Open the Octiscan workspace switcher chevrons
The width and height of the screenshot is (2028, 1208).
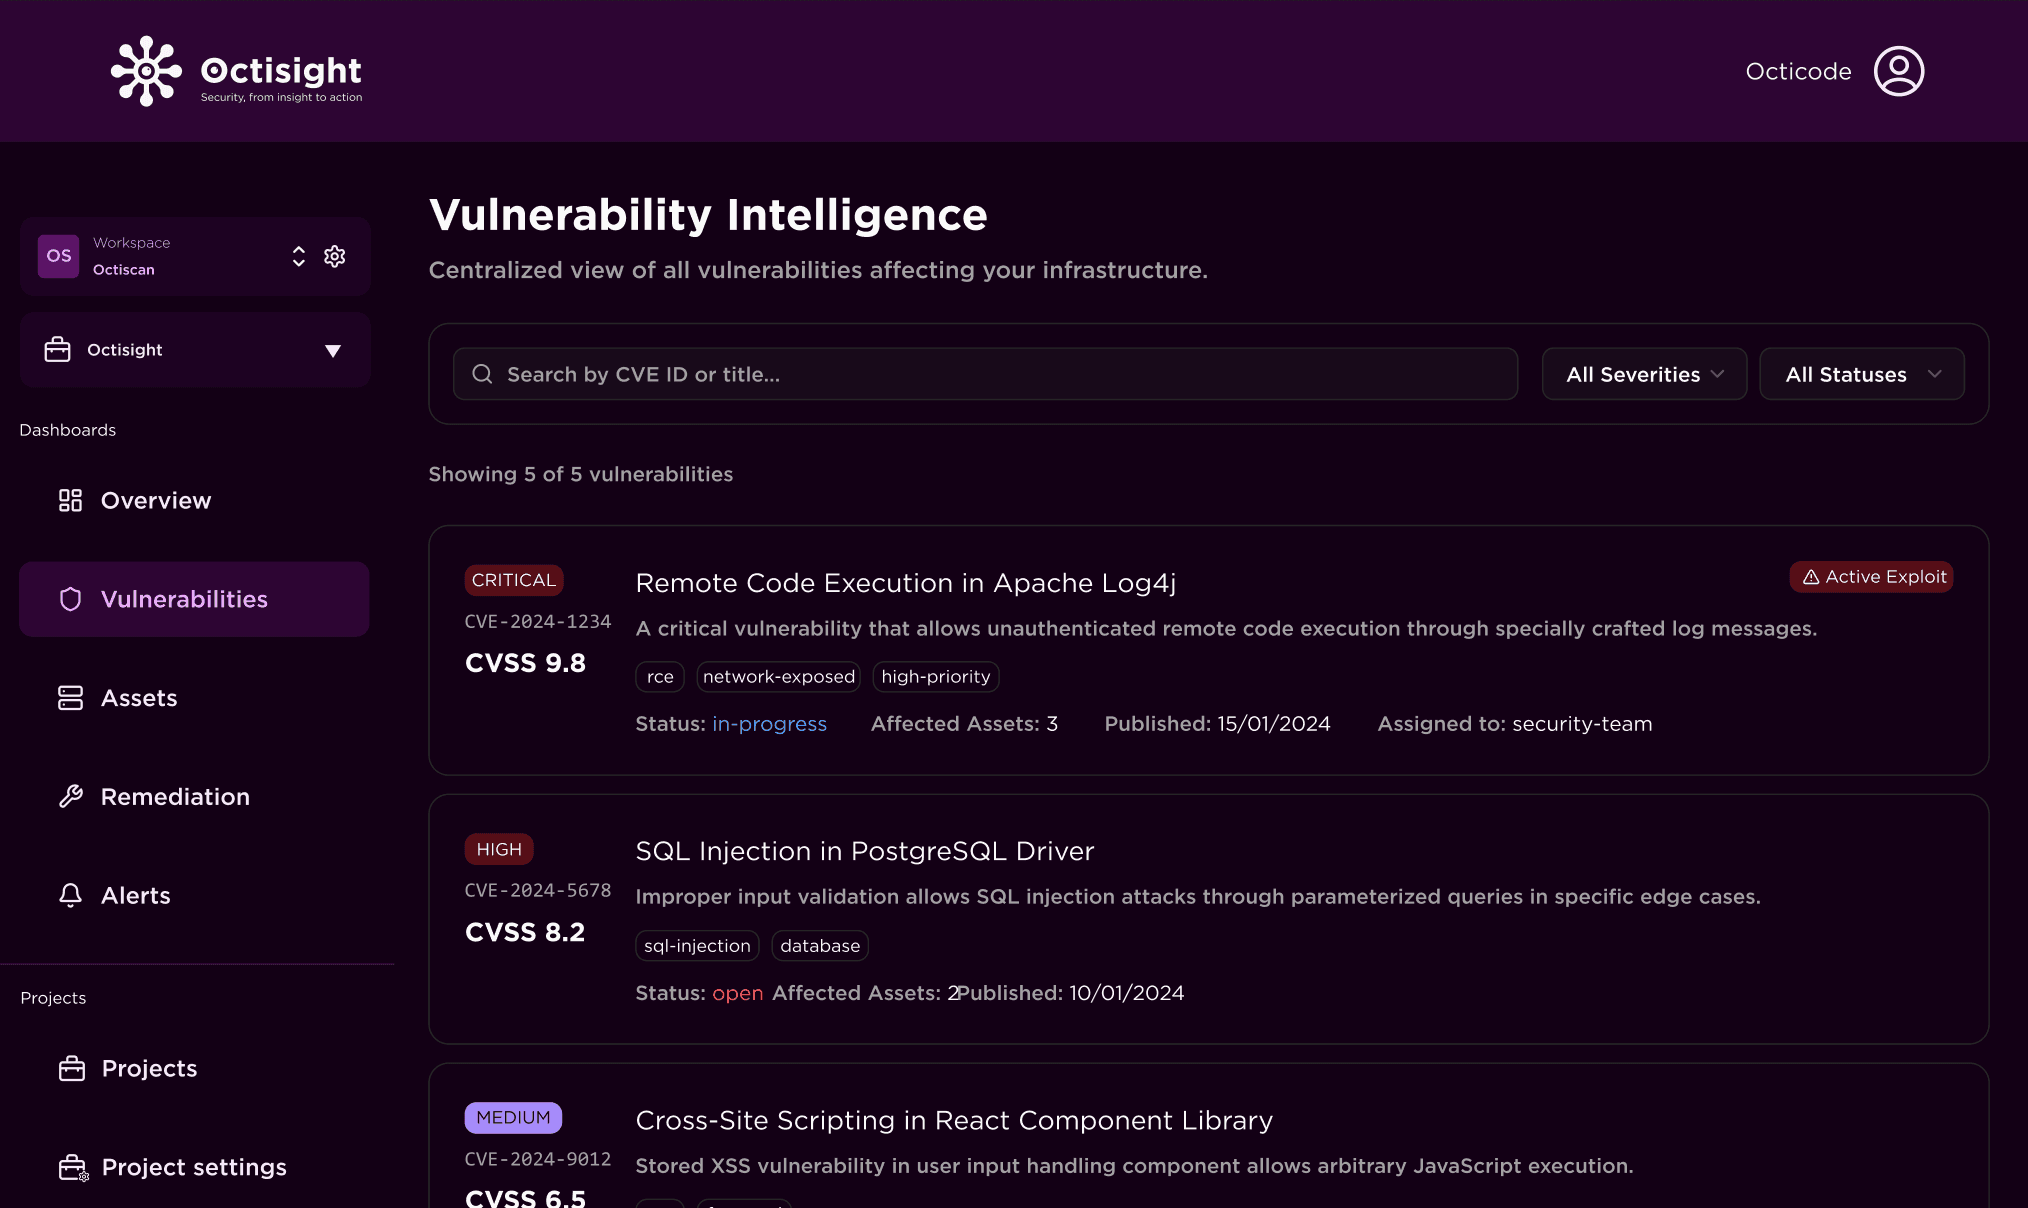pos(299,256)
